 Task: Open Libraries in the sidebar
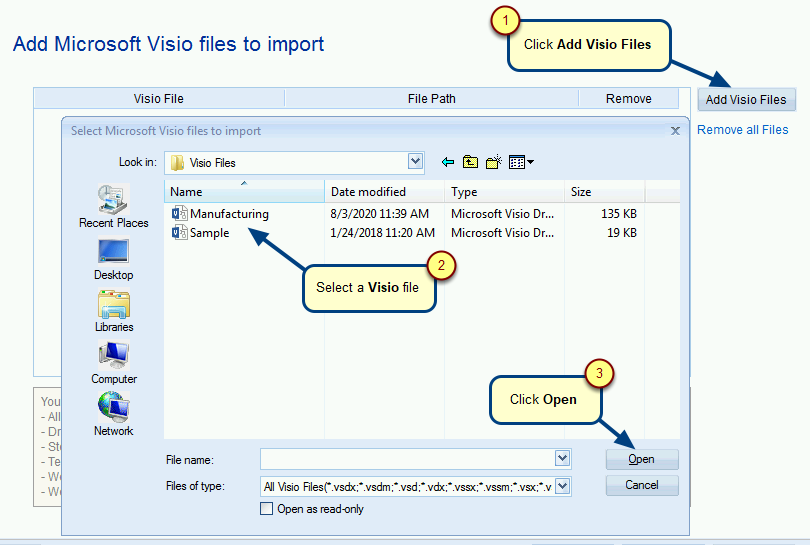[x=114, y=311]
